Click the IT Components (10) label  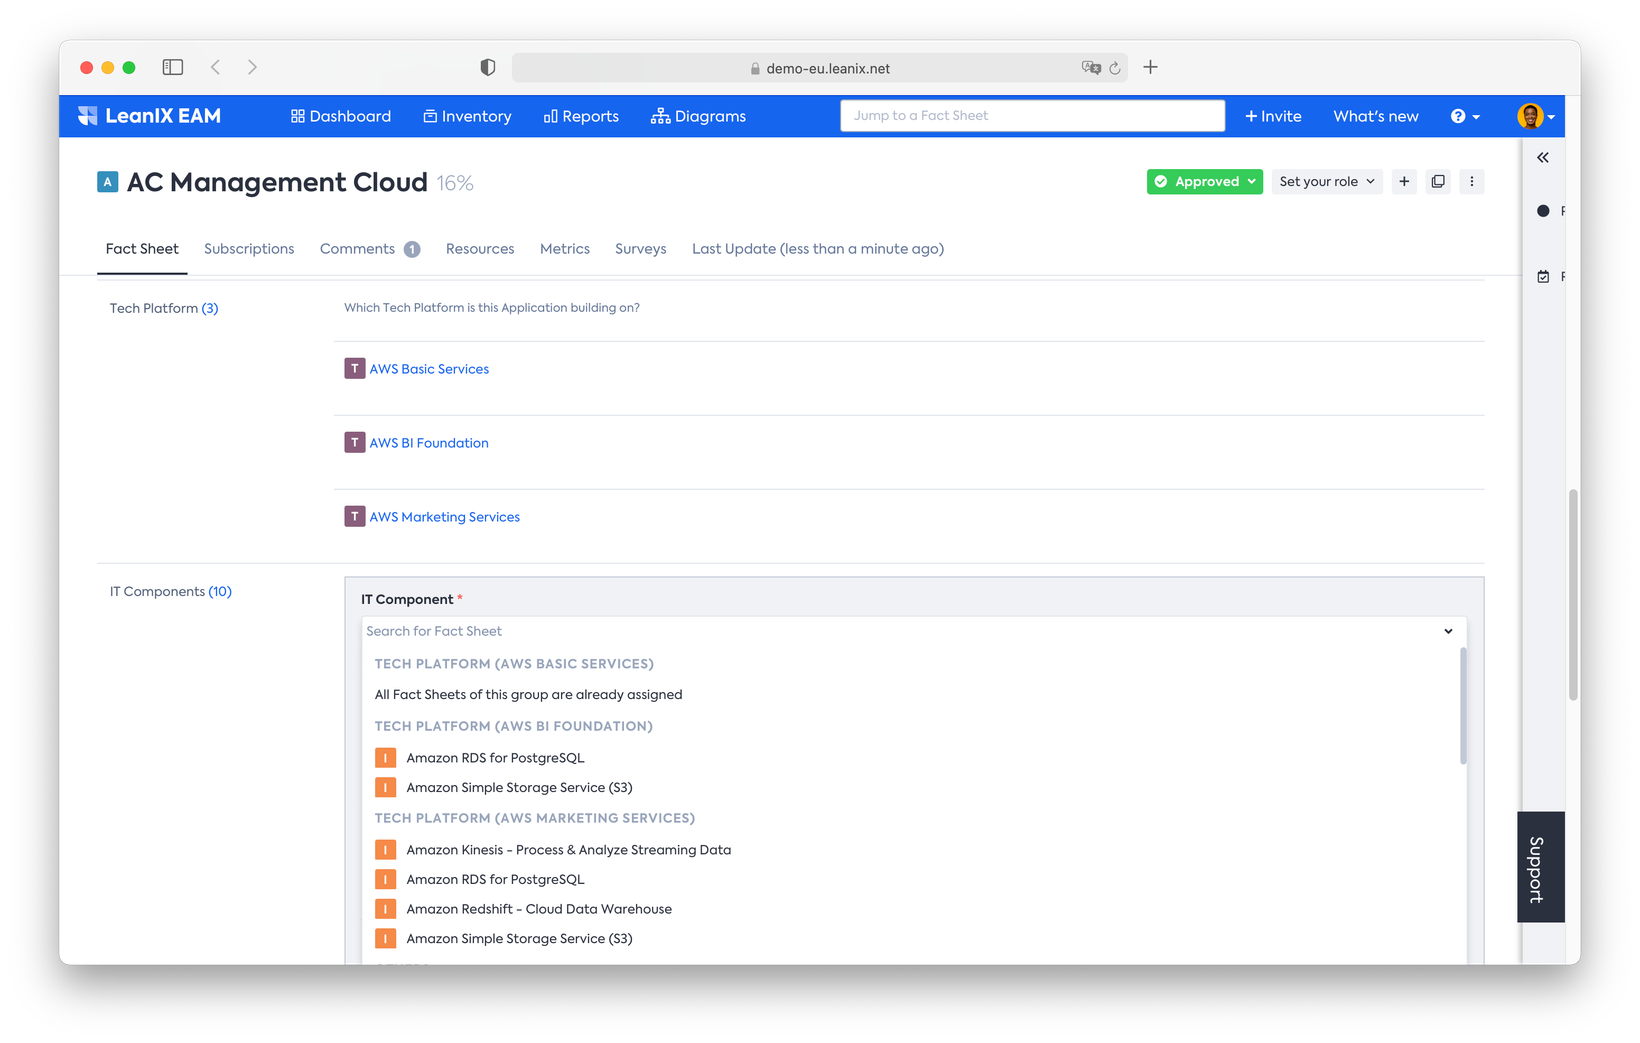pos(171,592)
